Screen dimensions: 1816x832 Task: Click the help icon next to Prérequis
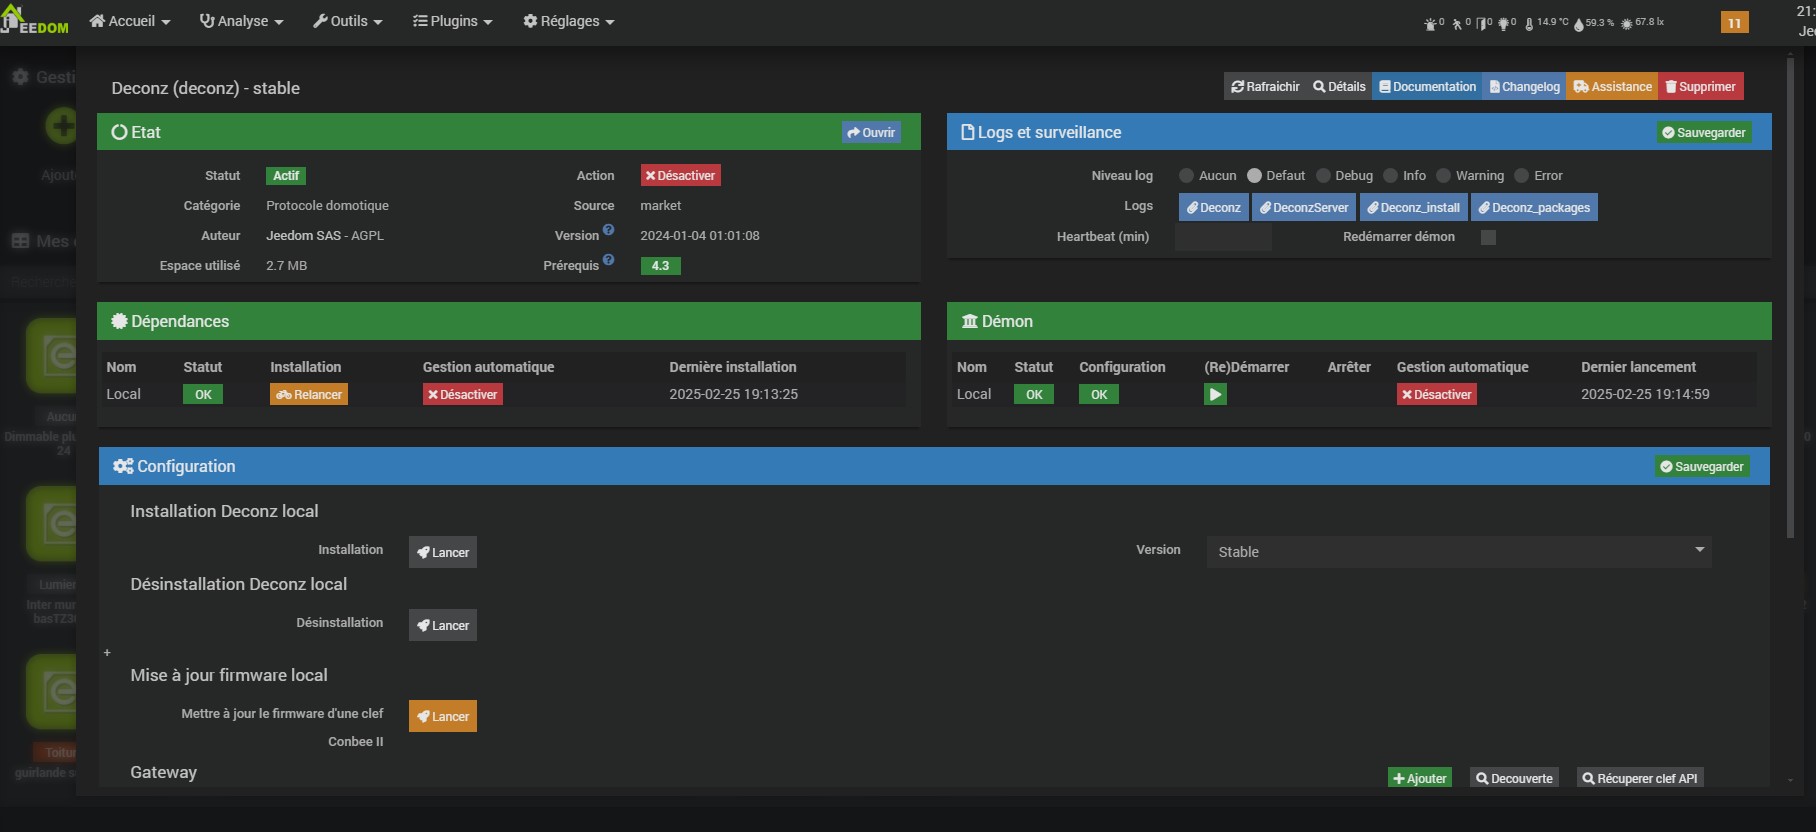[608, 260]
